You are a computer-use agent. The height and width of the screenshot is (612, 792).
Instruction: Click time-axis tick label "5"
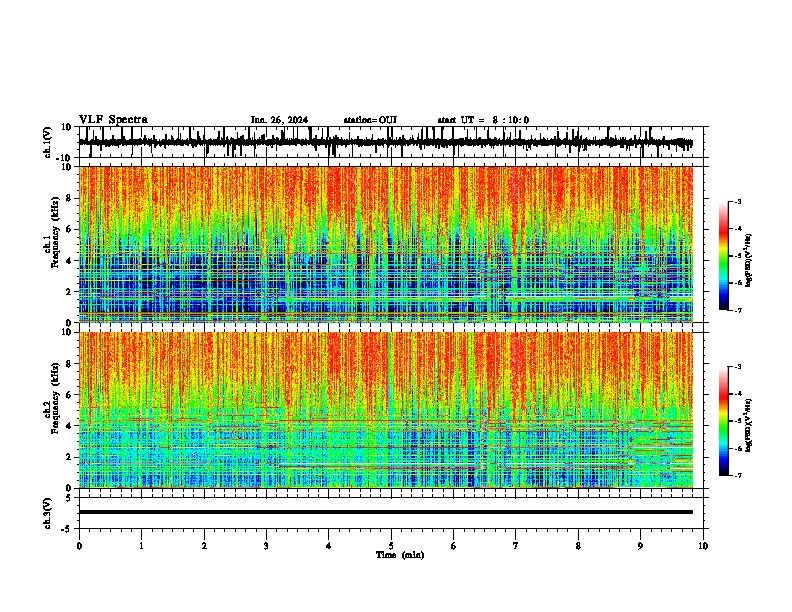[391, 546]
